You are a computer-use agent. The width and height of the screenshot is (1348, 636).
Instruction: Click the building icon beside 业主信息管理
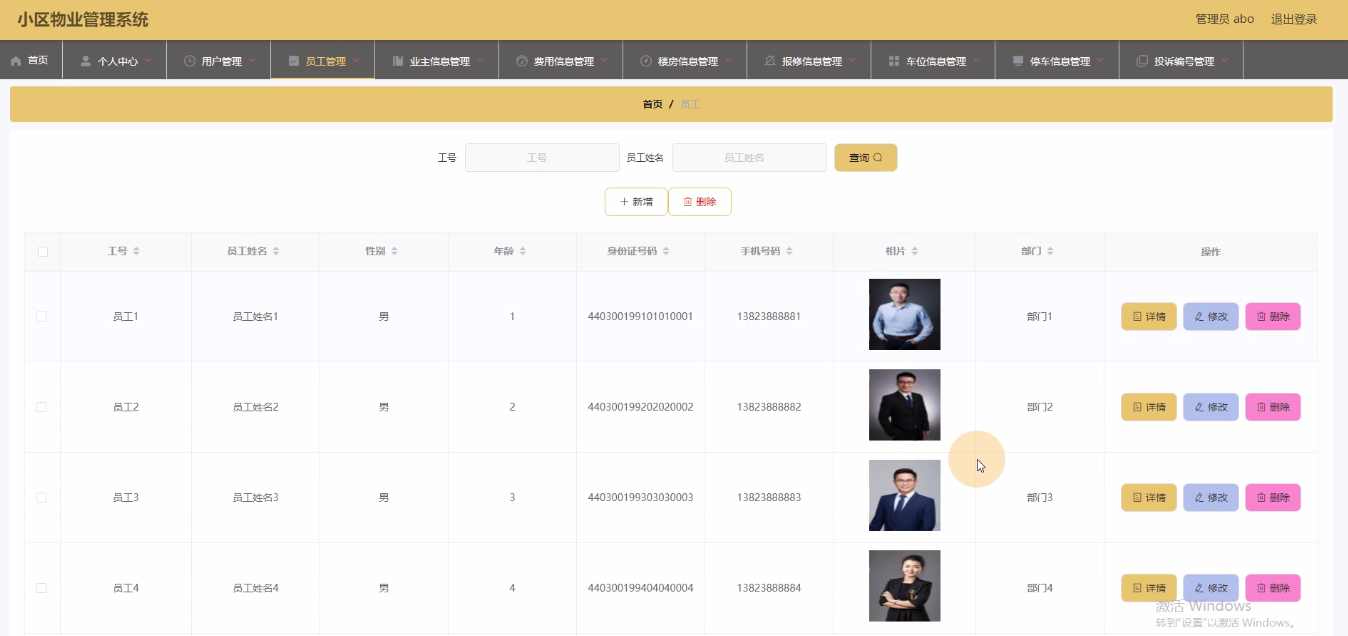tap(398, 61)
